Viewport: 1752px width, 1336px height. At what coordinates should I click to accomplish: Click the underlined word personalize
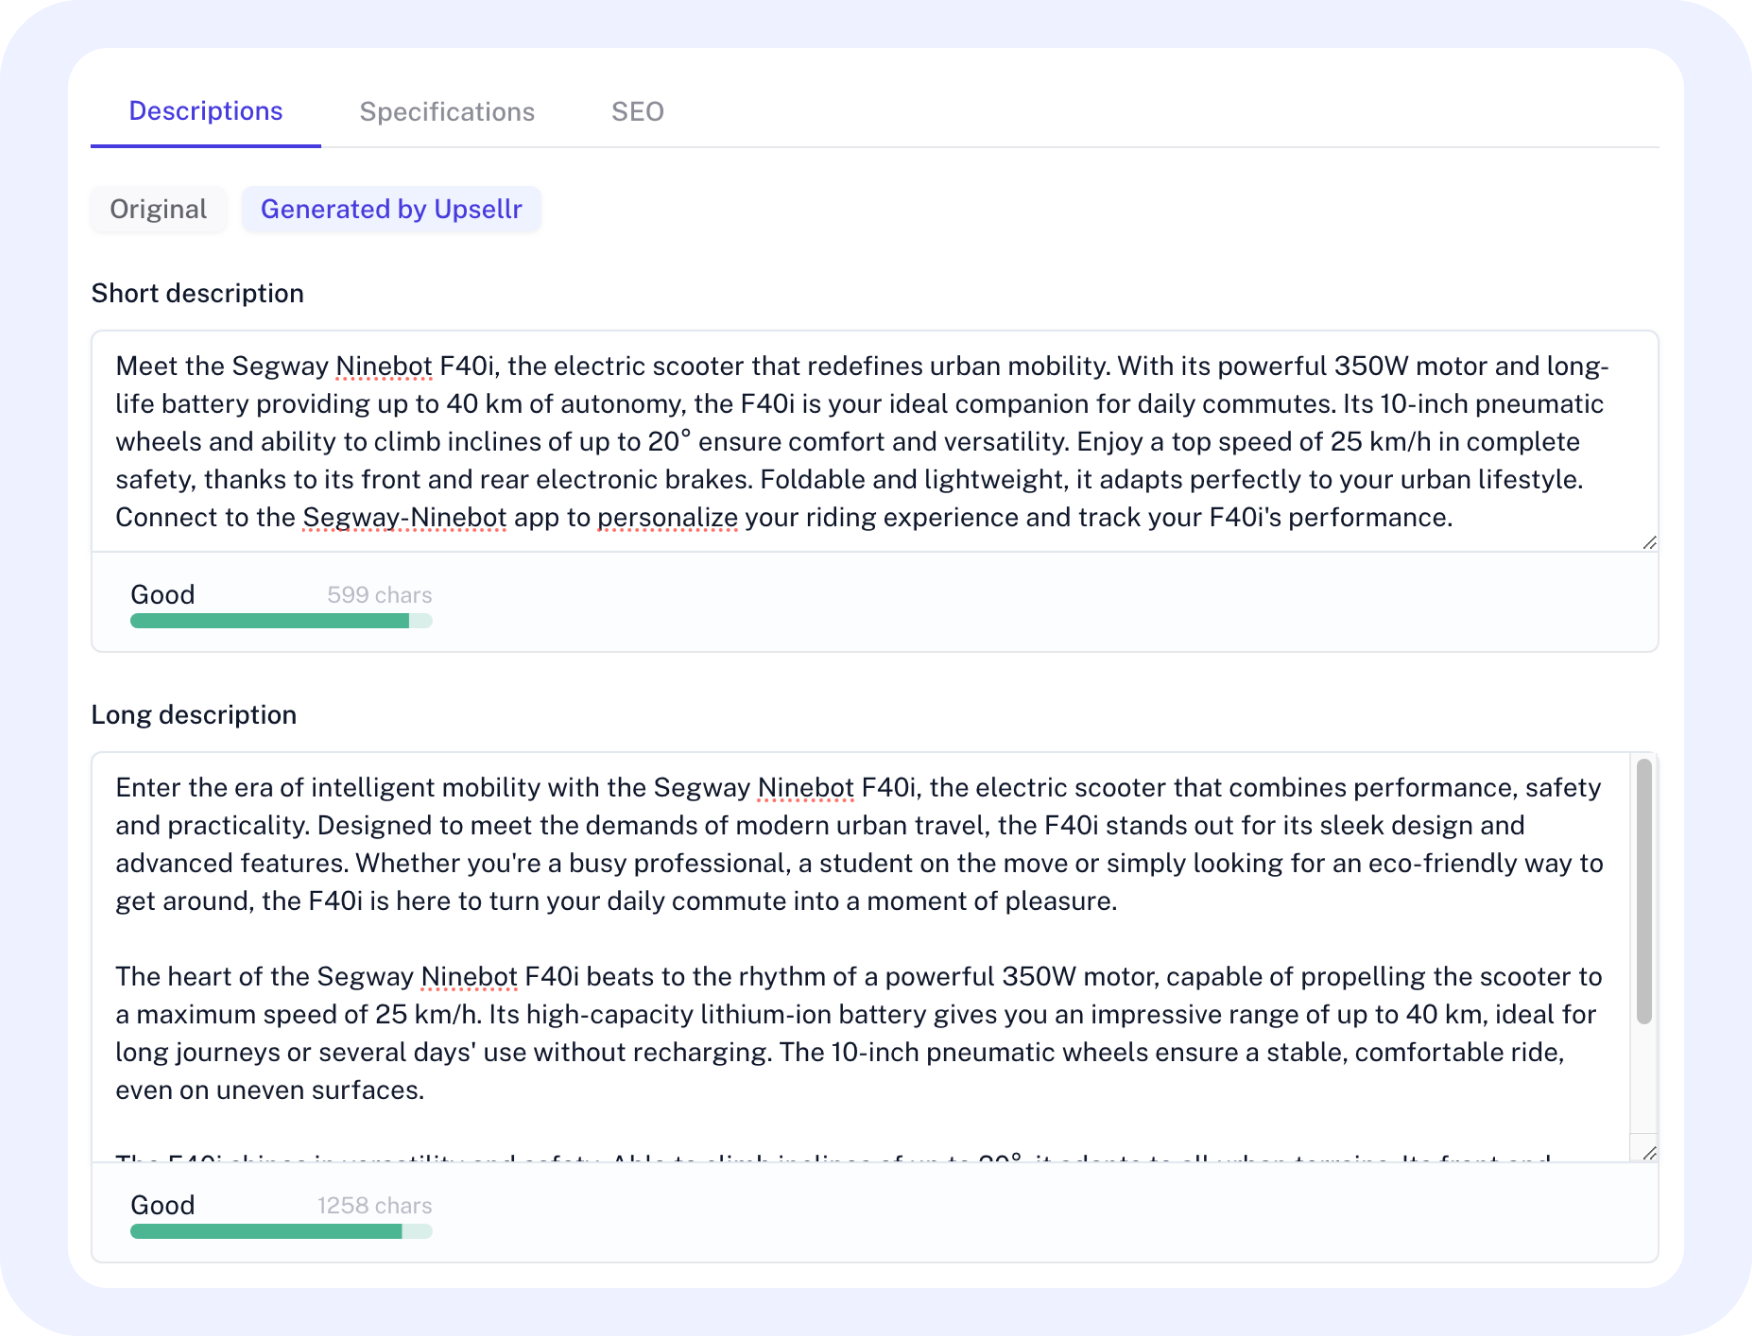point(667,518)
